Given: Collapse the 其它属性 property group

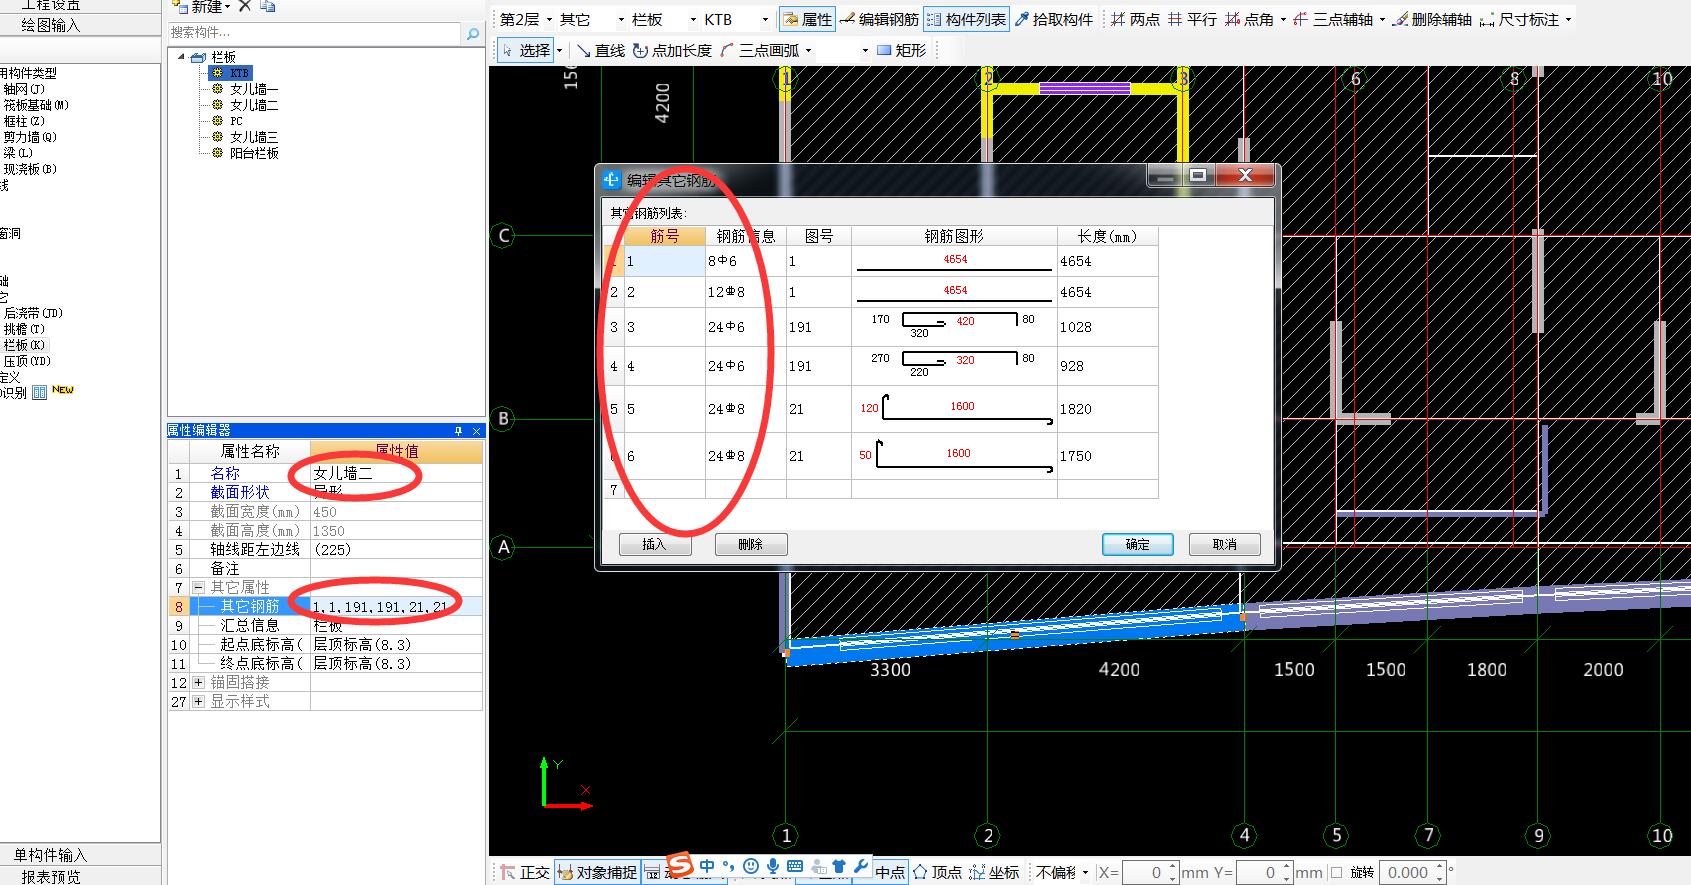Looking at the screenshot, I should 198,587.
